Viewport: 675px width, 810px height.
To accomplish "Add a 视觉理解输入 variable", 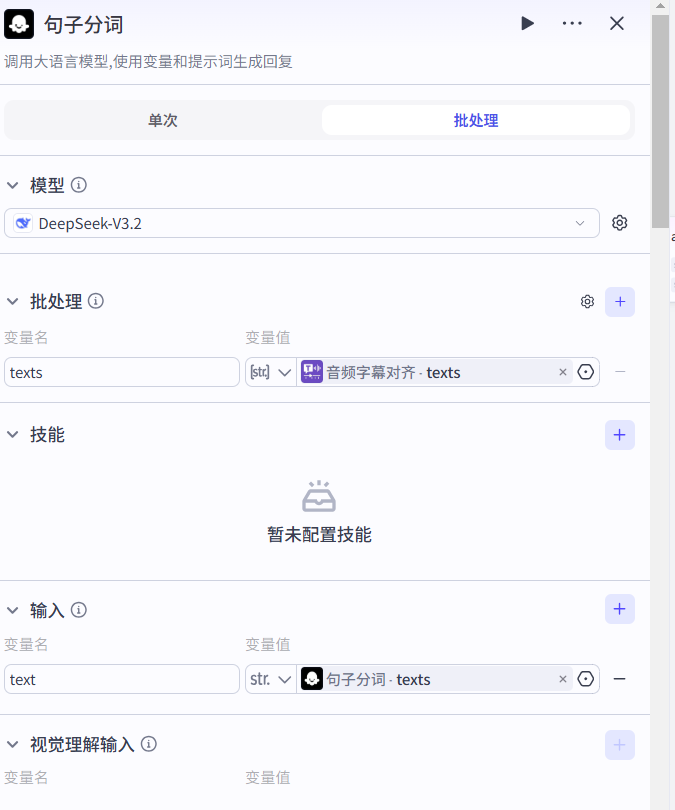I will (620, 745).
